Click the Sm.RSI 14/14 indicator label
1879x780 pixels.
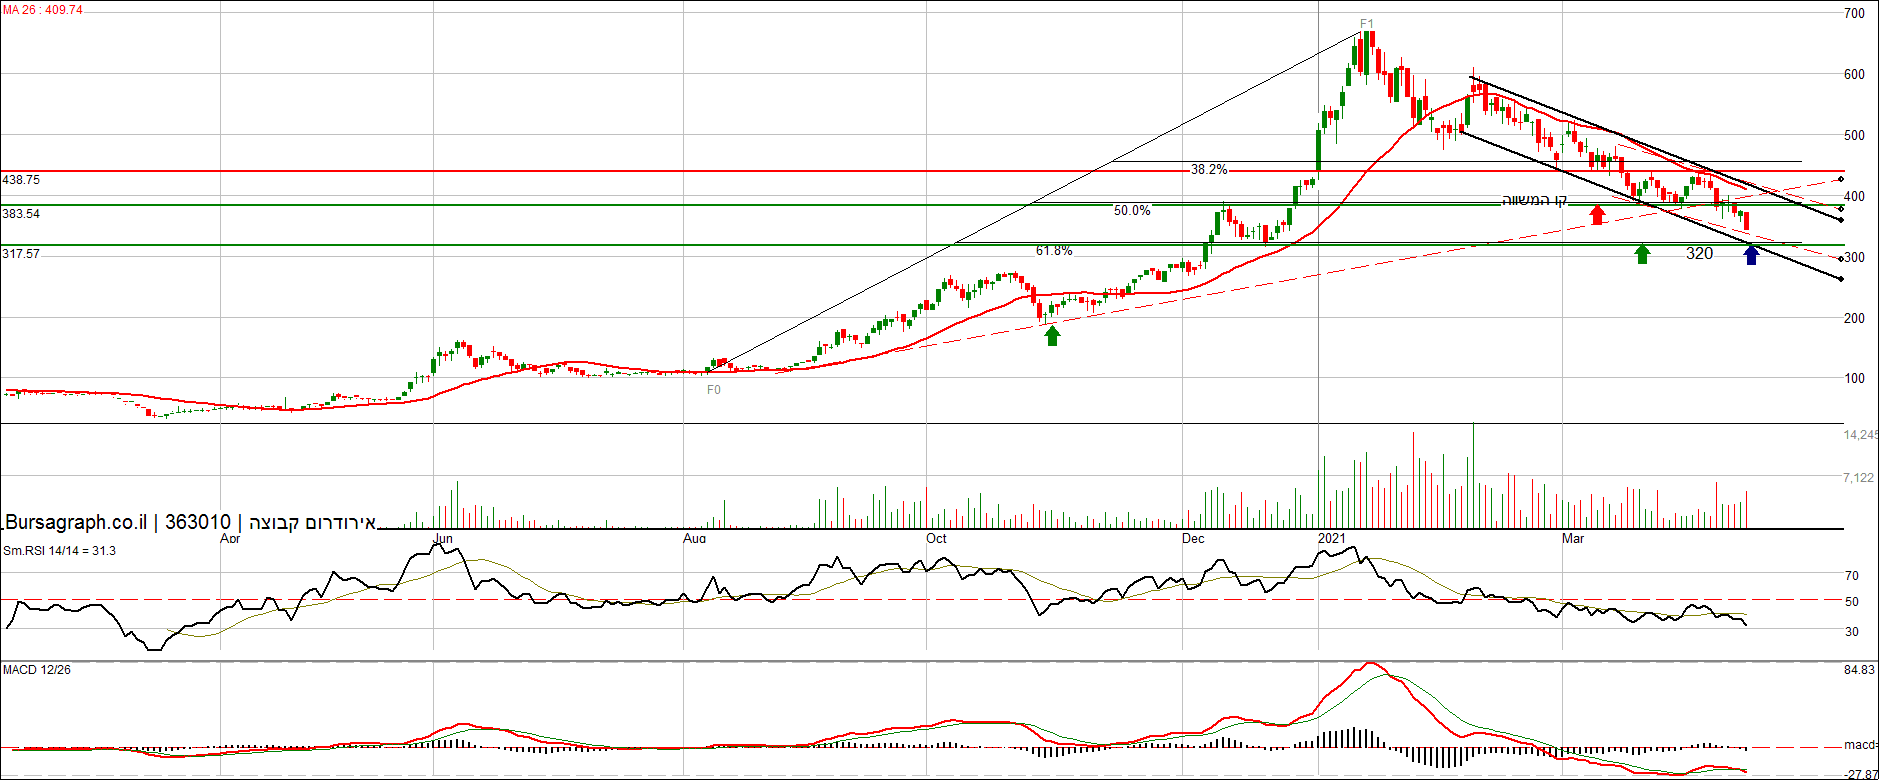click(x=59, y=551)
